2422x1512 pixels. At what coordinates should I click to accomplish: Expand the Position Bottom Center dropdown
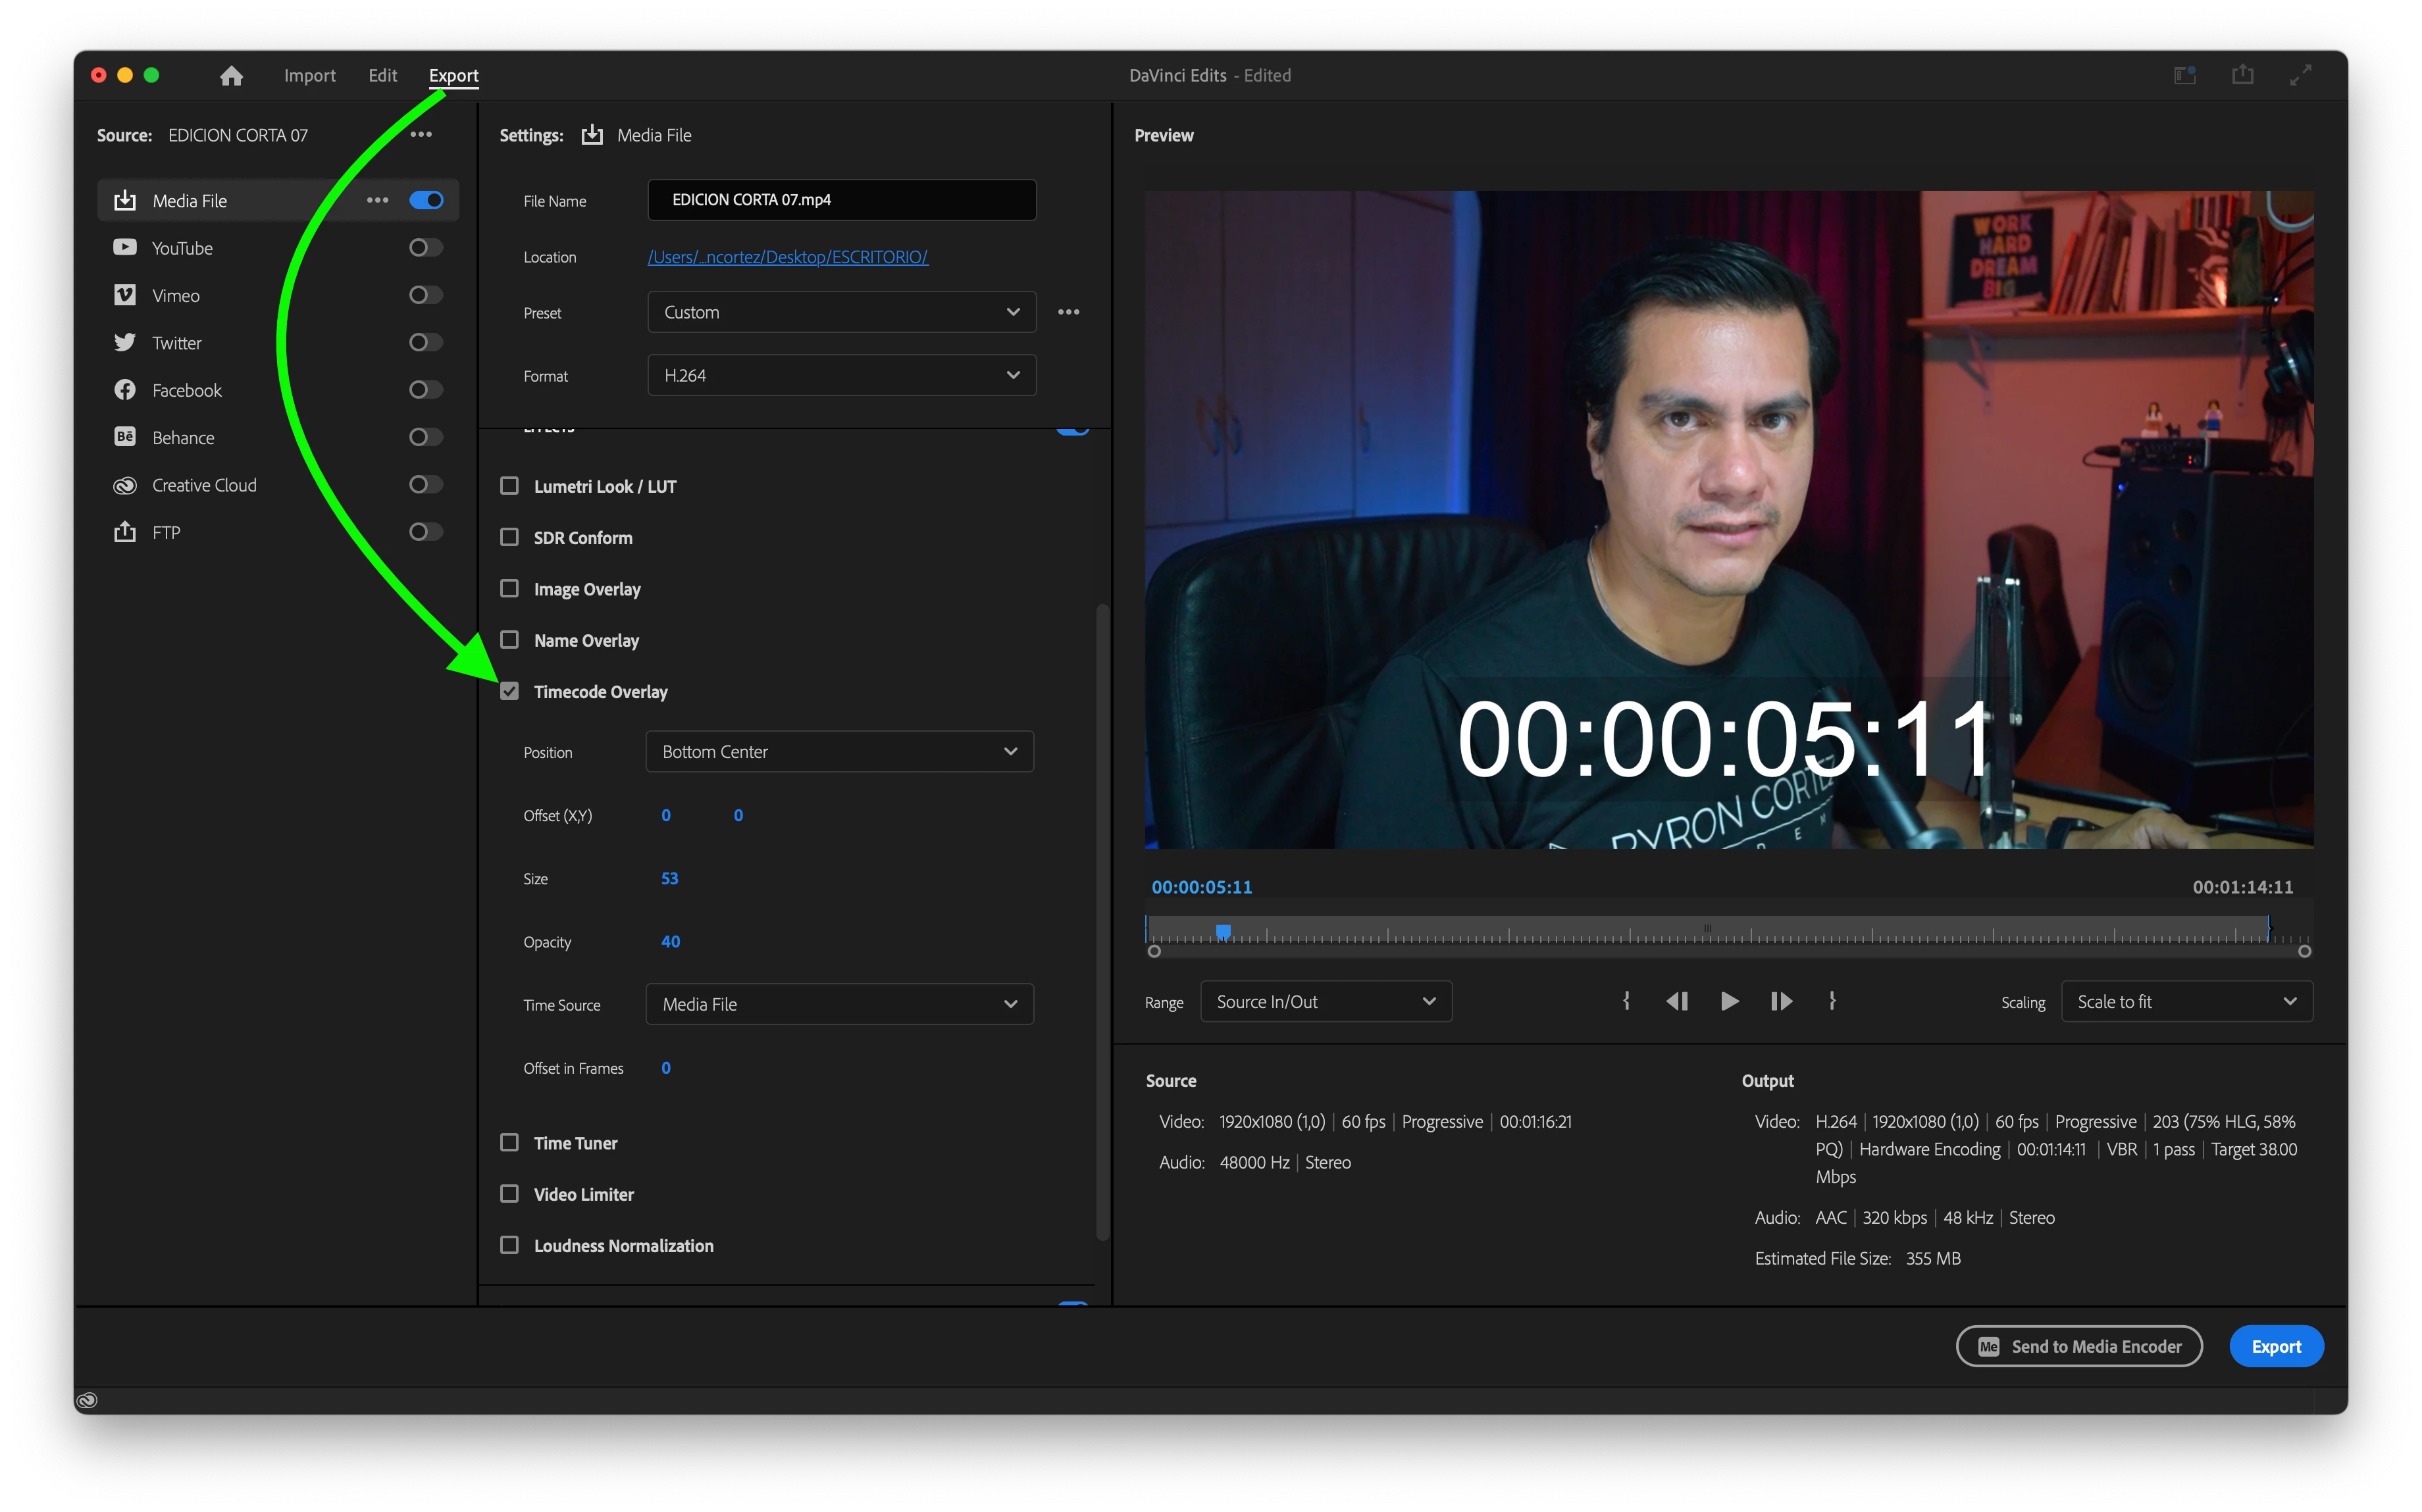[839, 752]
